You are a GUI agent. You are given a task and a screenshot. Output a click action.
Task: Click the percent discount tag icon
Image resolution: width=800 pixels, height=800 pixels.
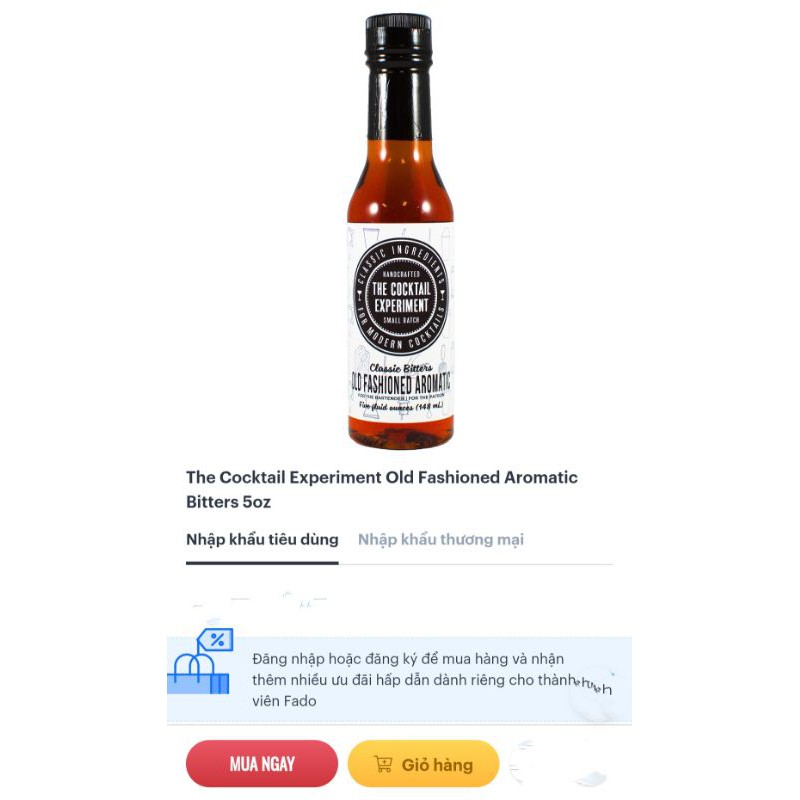[x=215, y=639]
